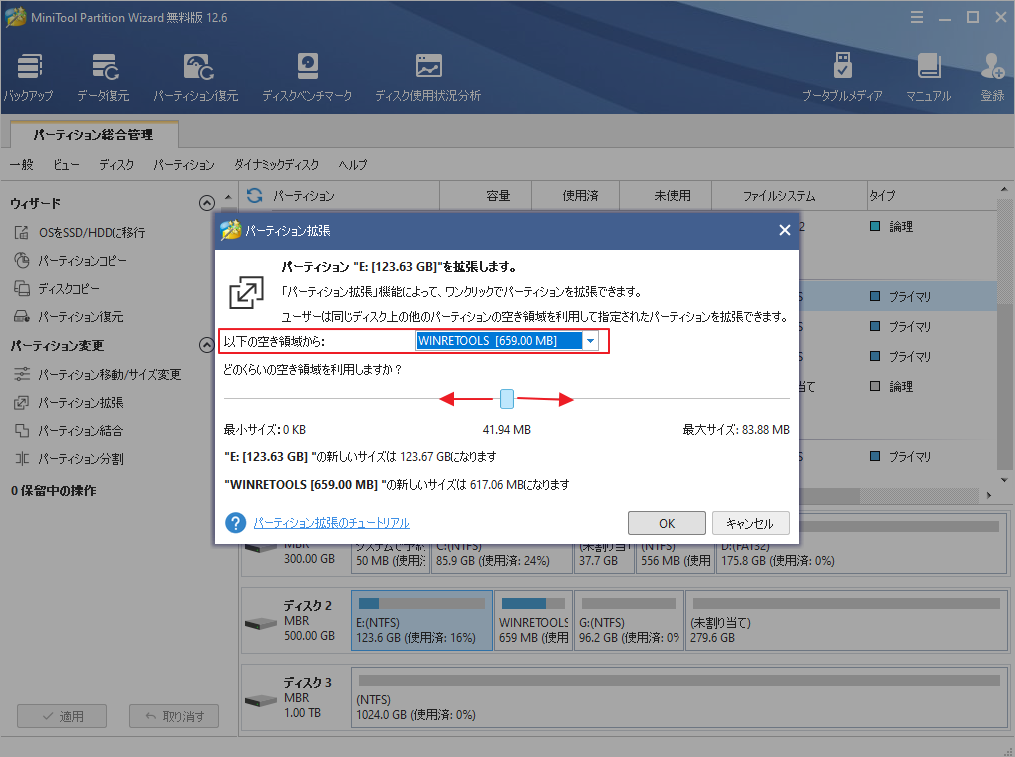This screenshot has width=1015, height=757.
Task: Sort by the 使用済 column header
Action: click(575, 196)
